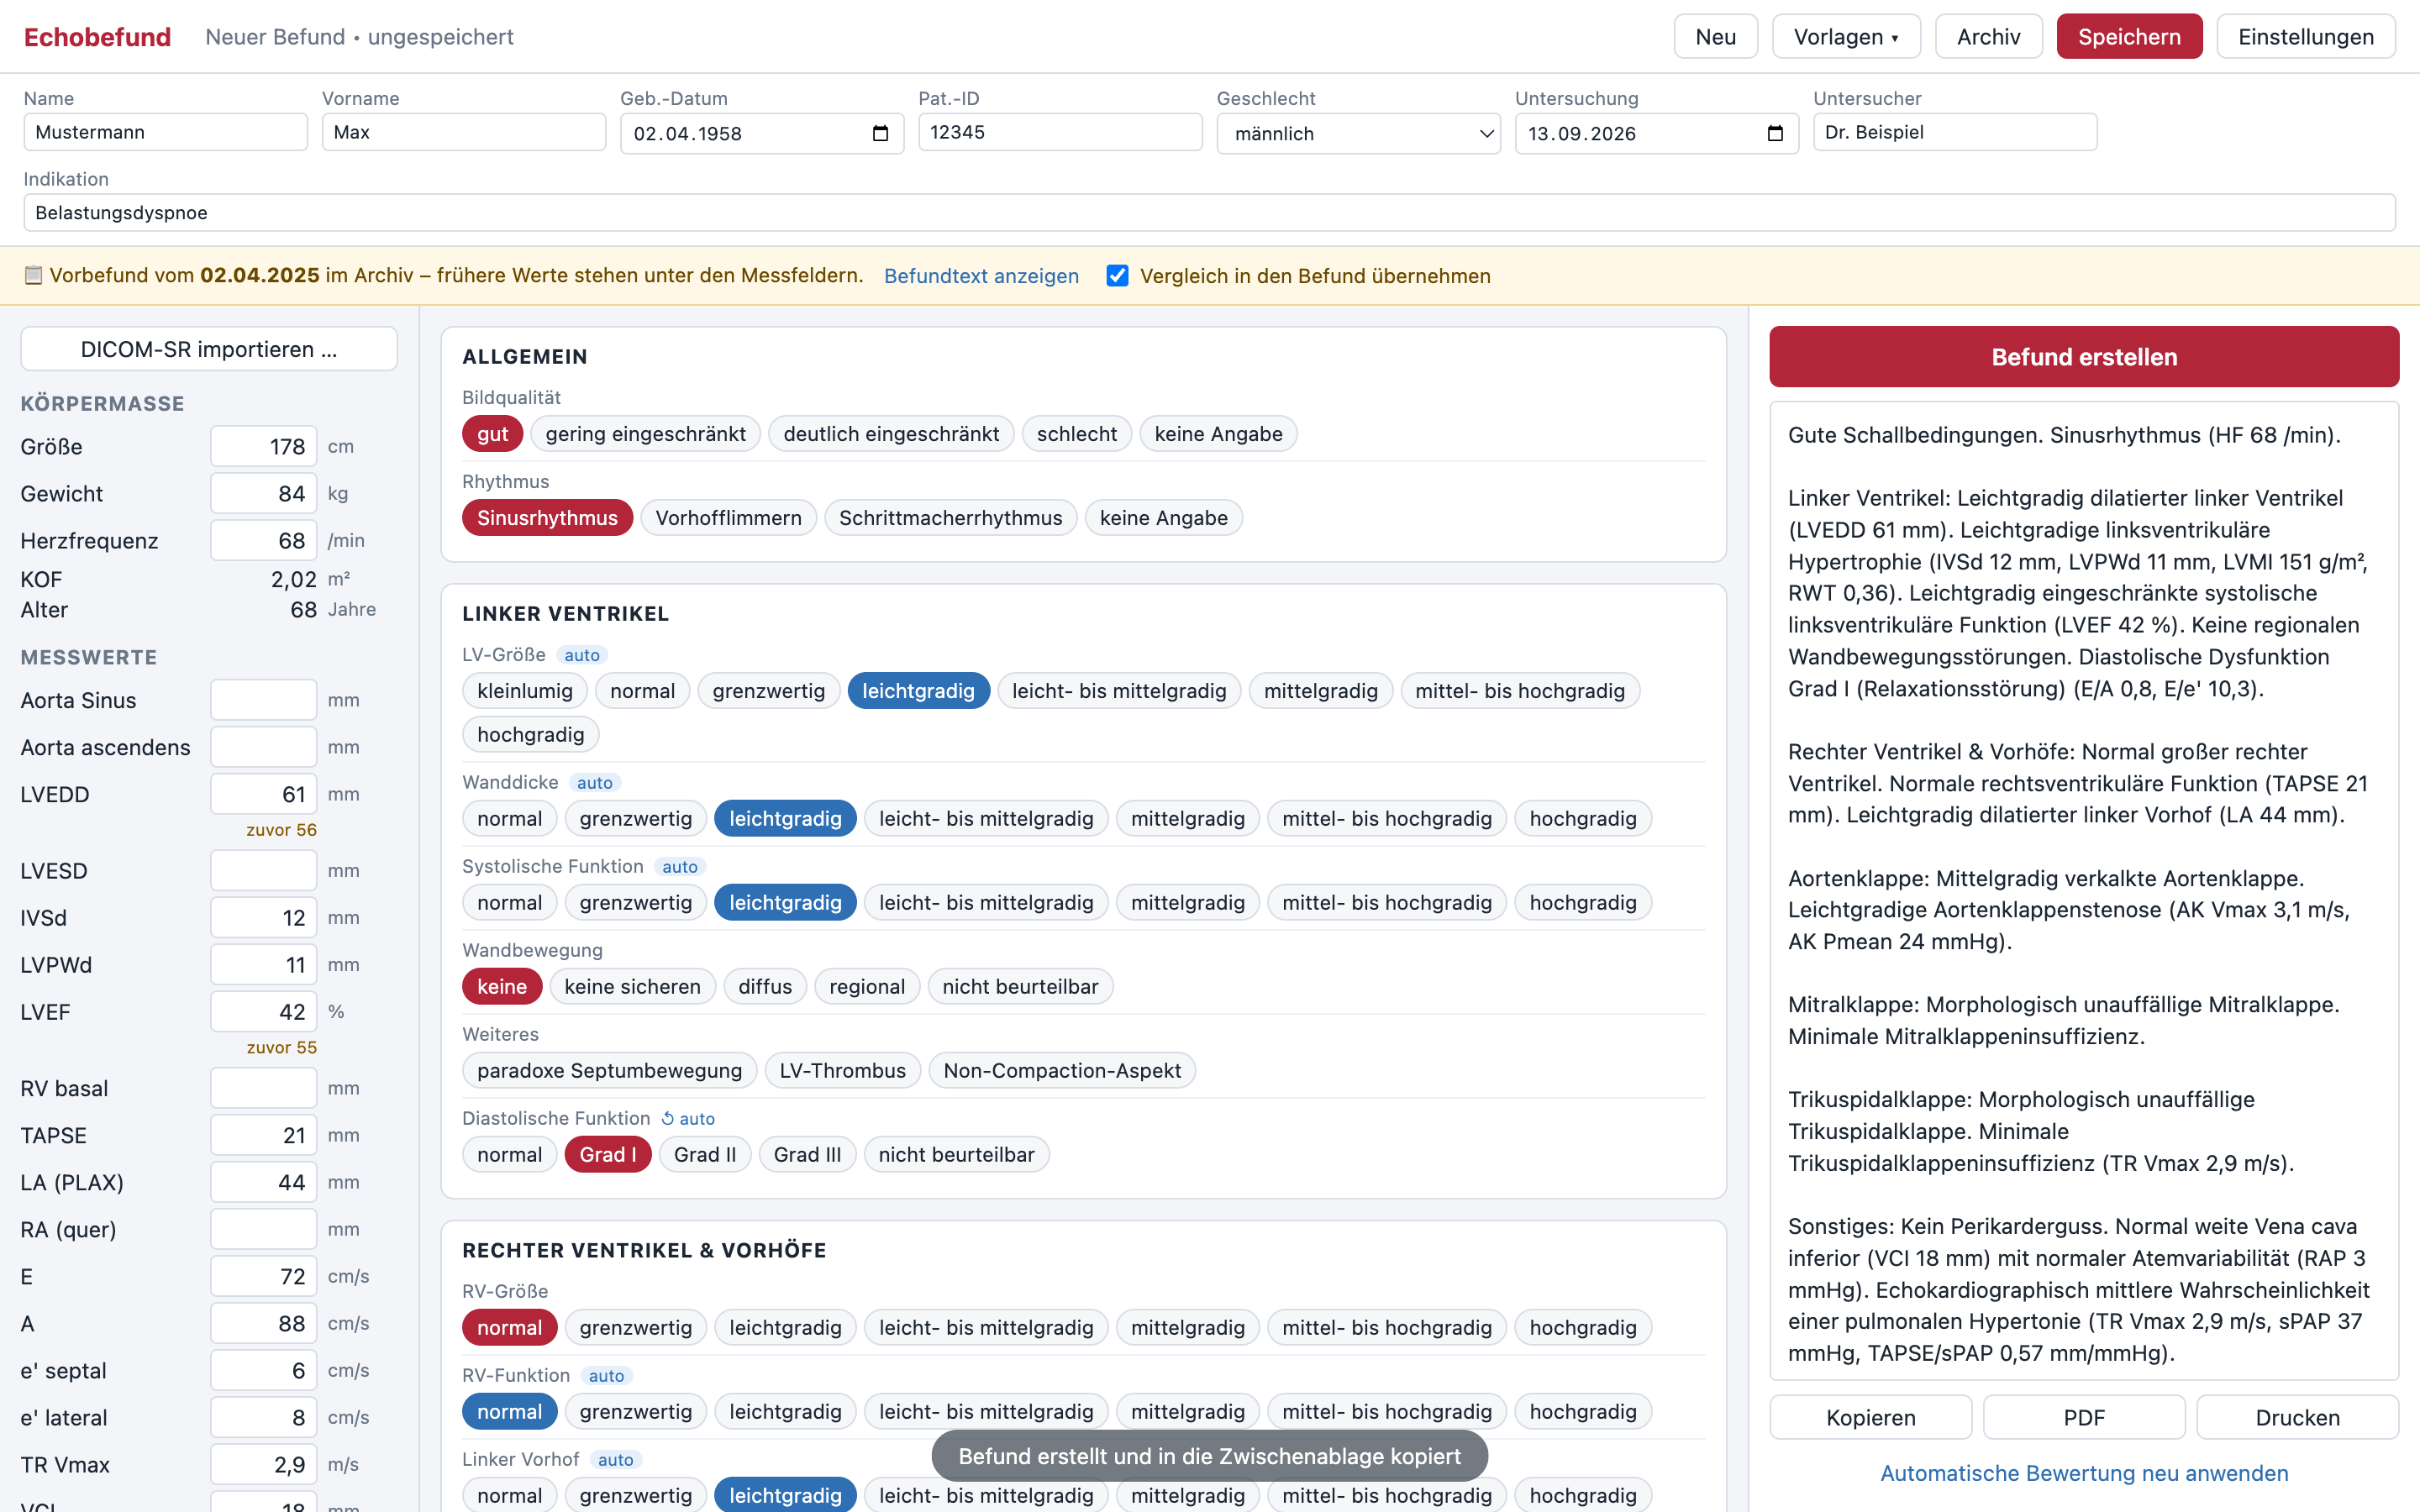Set Wanddicke to 'normal'
The image size is (2420, 1512).
pyautogui.click(x=509, y=819)
